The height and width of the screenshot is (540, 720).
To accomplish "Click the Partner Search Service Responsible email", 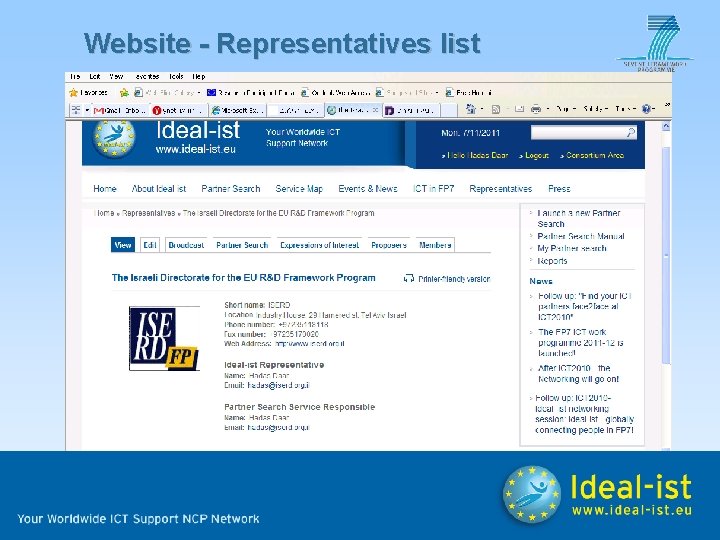I will click(278, 428).
